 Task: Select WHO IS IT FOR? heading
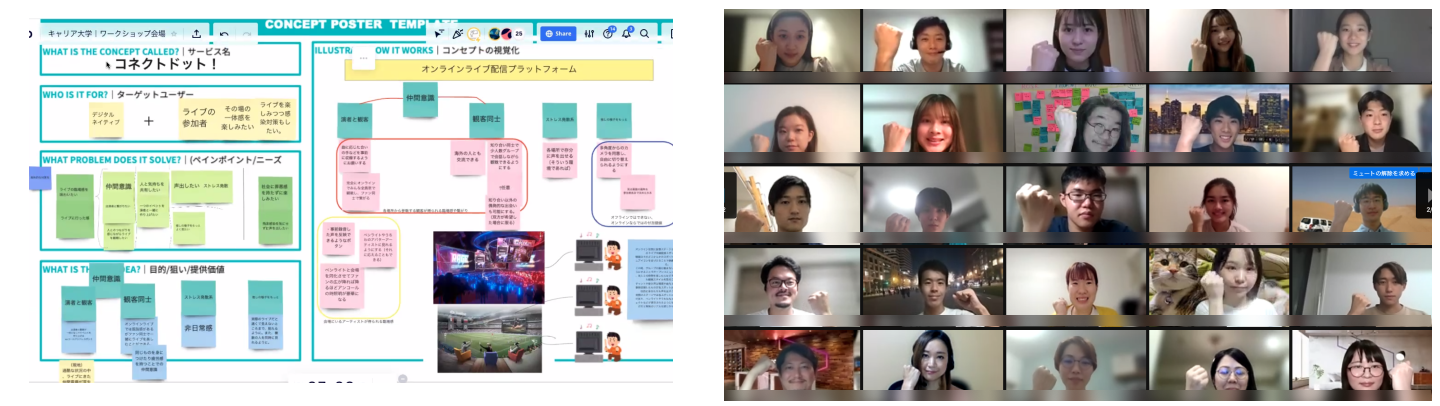(77, 95)
